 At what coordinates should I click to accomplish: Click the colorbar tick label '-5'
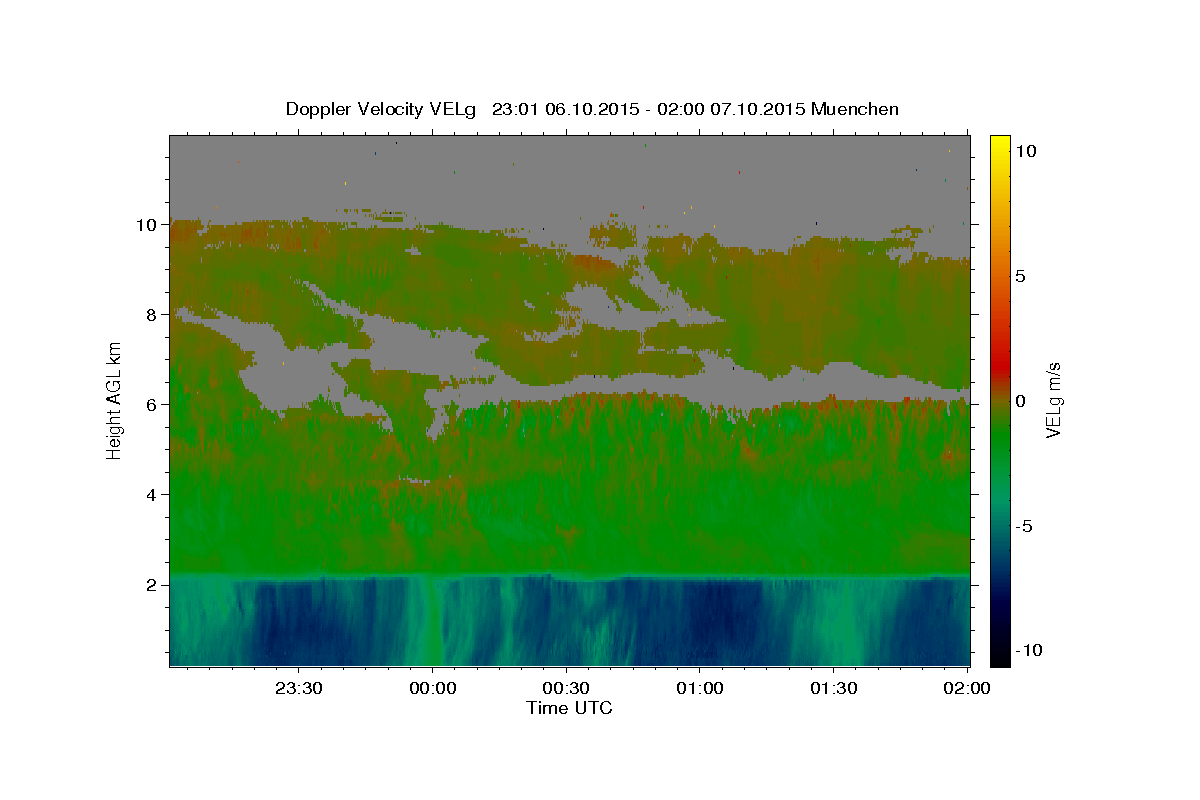coord(1023,526)
